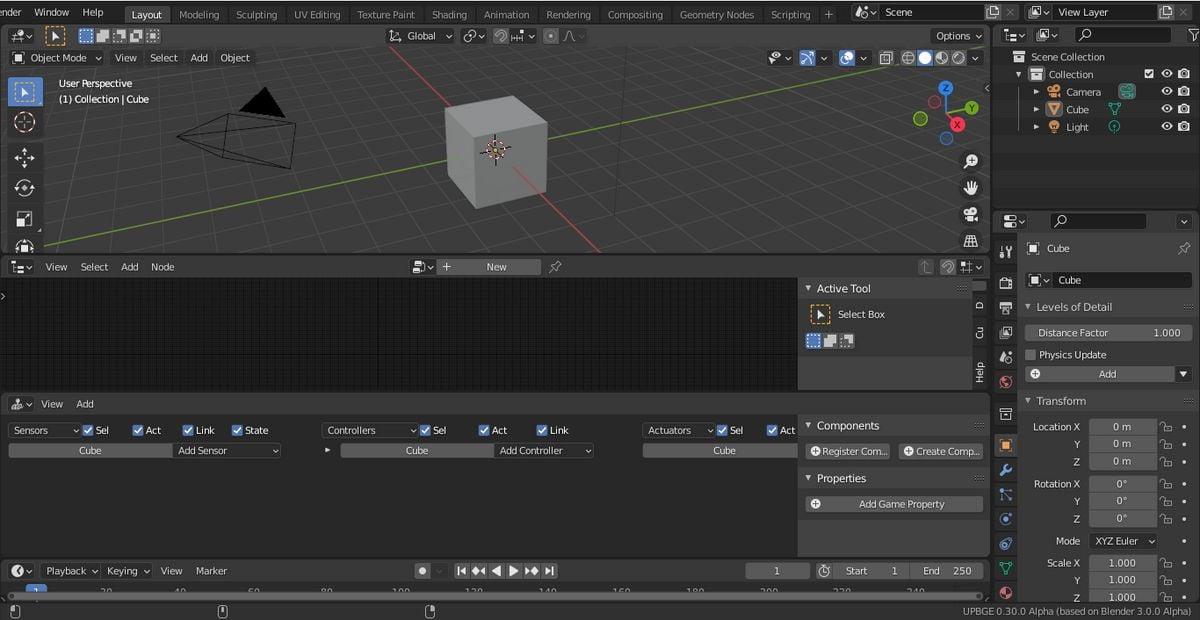Viewport: 1200px width, 620px height.
Task: Open the Keying menu in timeline
Action: click(127, 571)
